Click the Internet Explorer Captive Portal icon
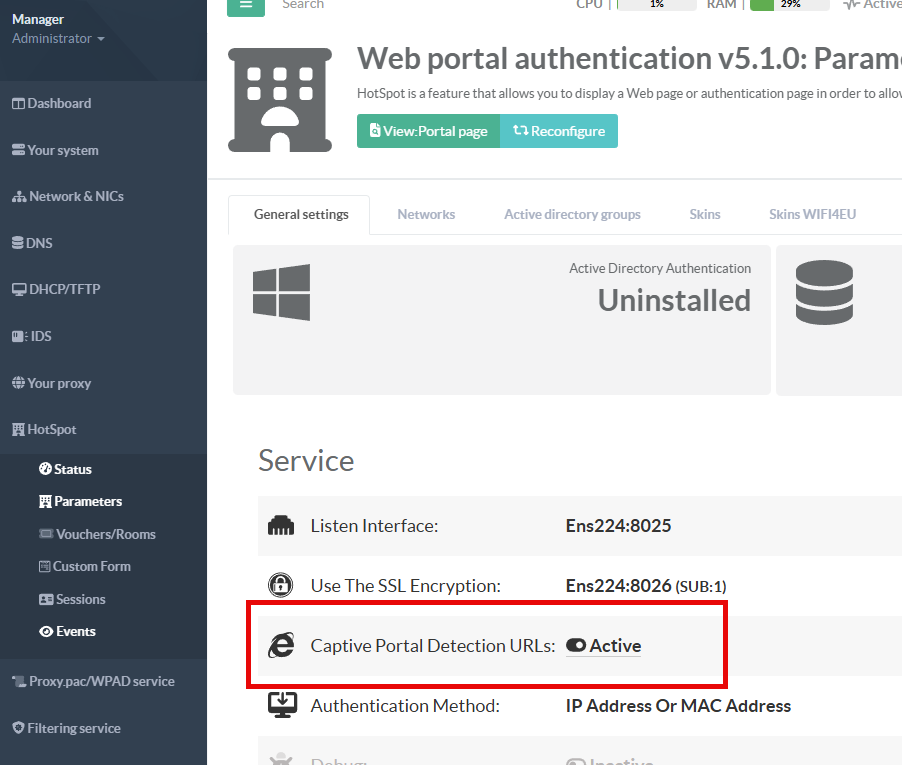Image resolution: width=902 pixels, height=765 pixels. (x=281, y=646)
